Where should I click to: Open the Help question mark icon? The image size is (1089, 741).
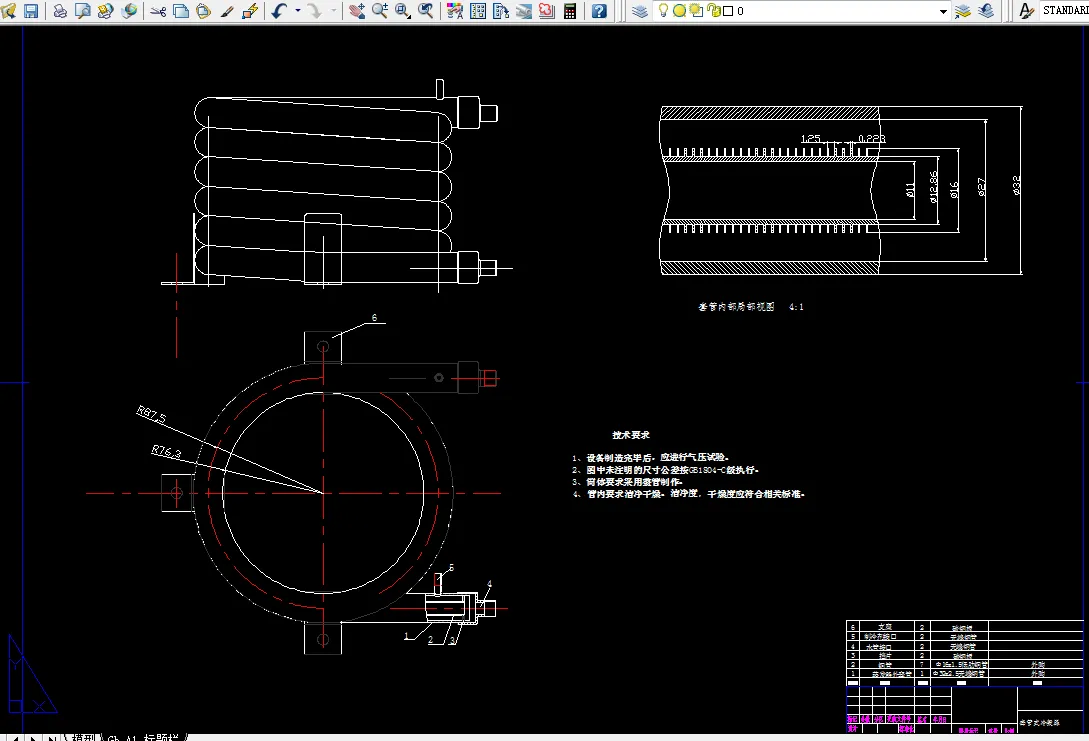(598, 11)
